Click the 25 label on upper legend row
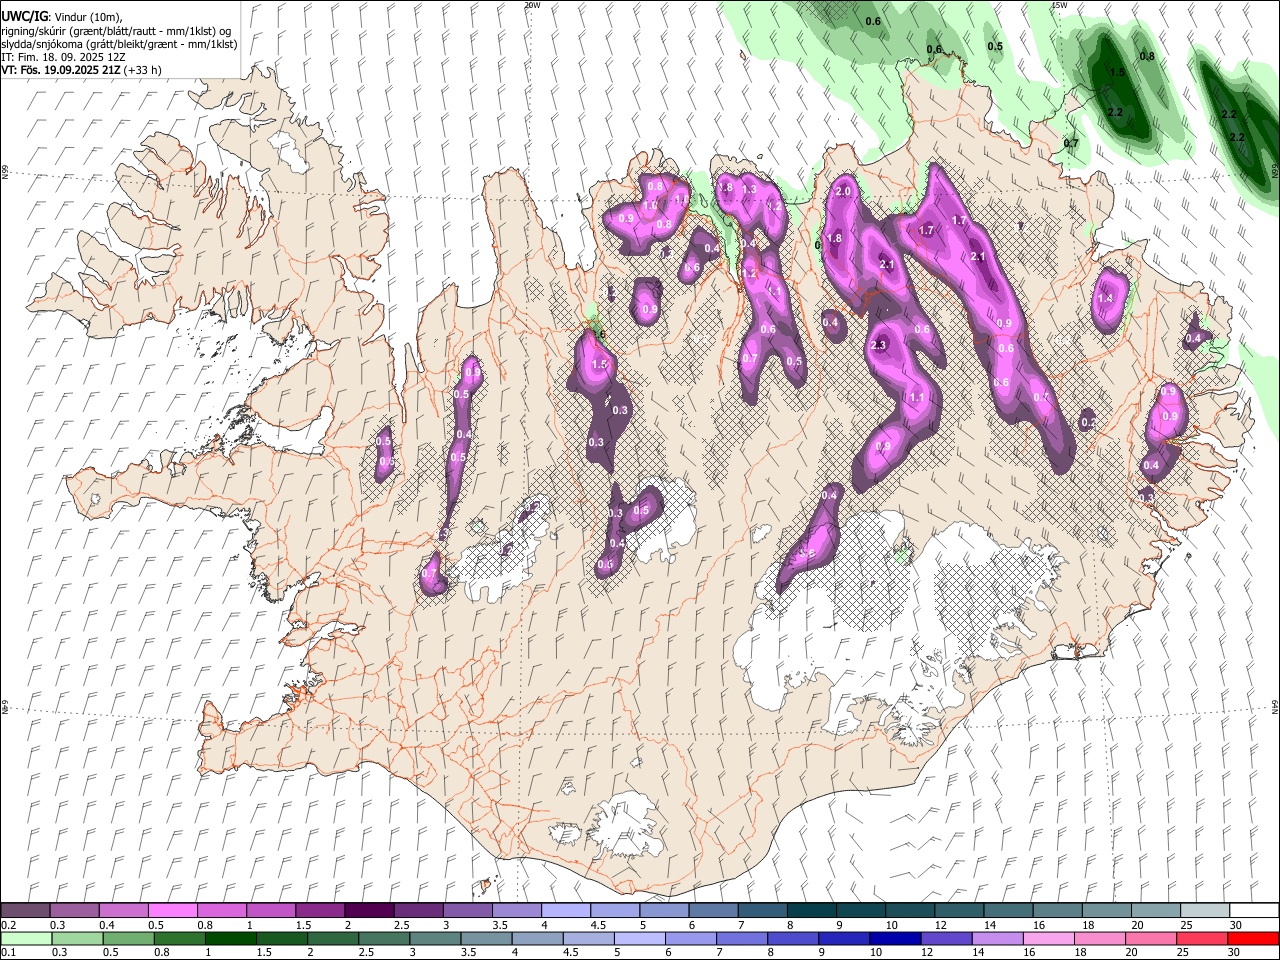 pos(1187,926)
